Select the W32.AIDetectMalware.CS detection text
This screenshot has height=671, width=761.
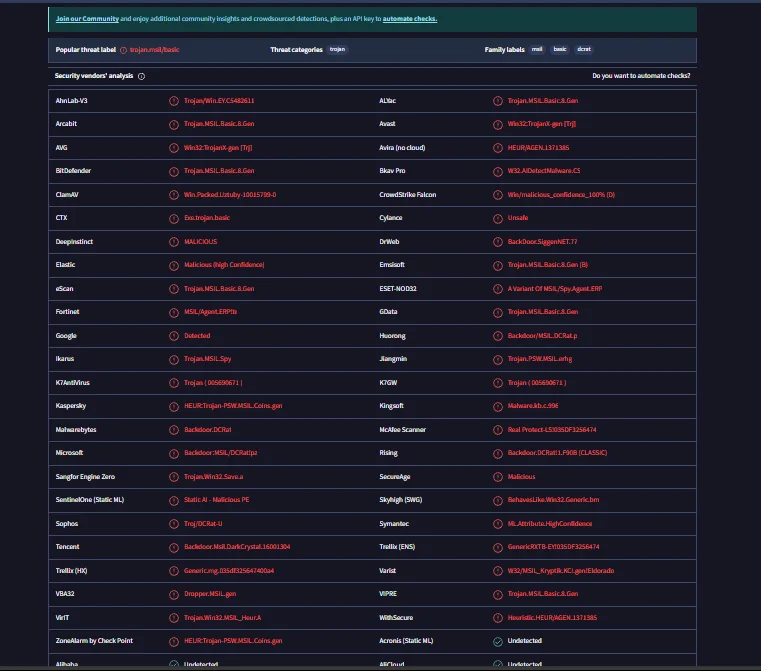tap(544, 171)
